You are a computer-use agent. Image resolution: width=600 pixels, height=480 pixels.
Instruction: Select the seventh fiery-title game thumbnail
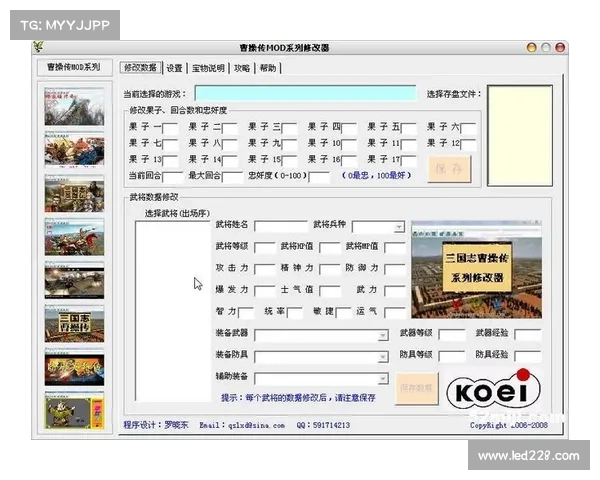point(74,367)
